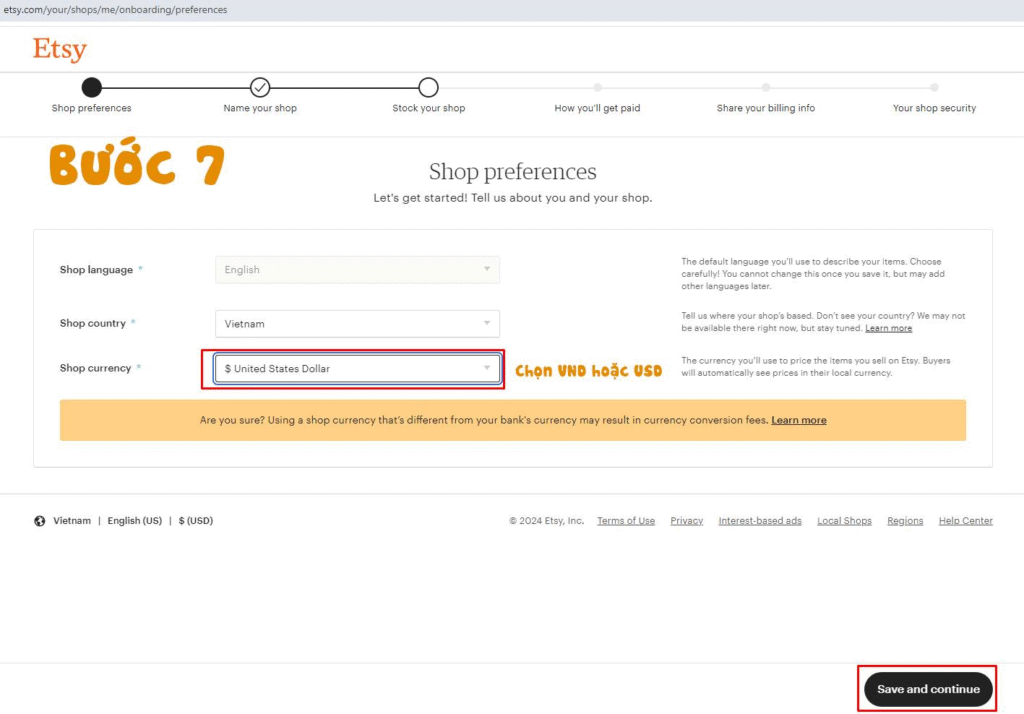The width and height of the screenshot is (1024, 714).
Task: Open Learn more link in yellow warning
Action: [798, 420]
